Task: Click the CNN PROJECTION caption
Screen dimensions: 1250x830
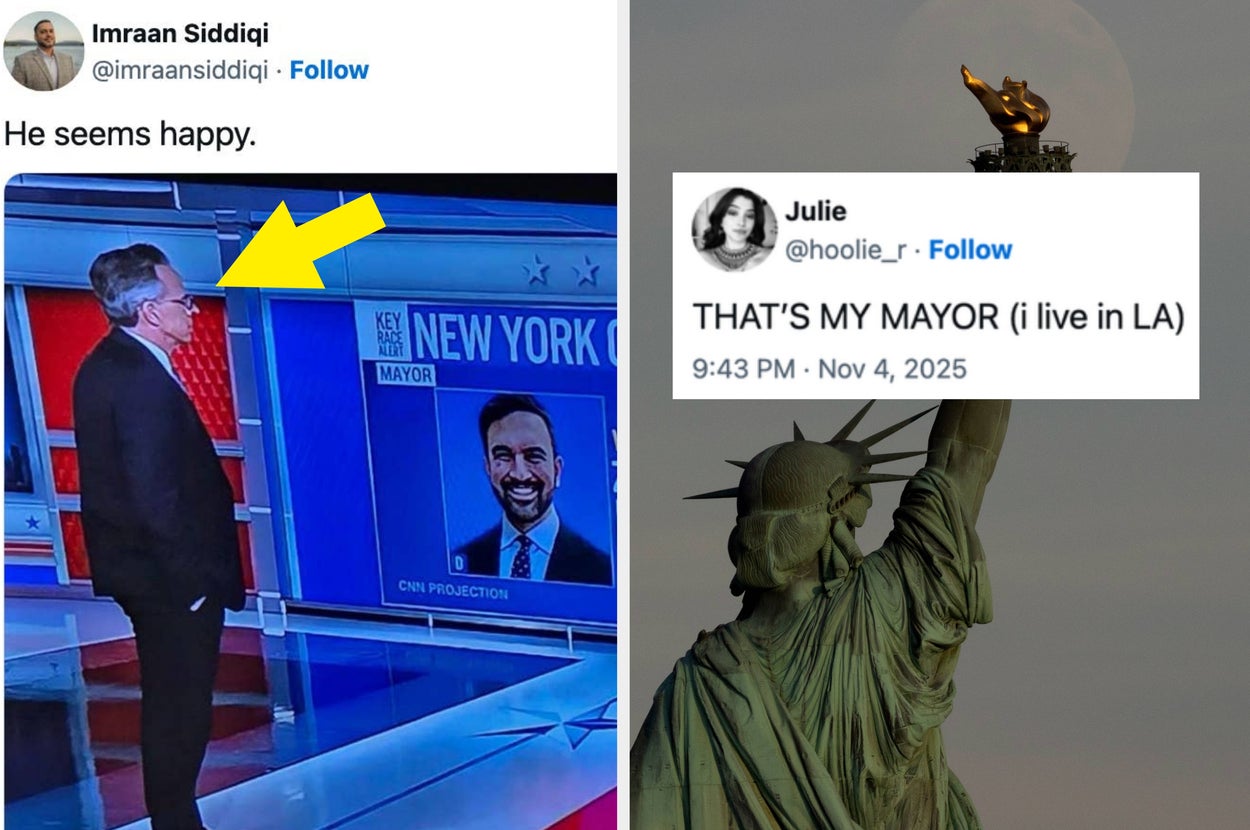Action: pos(453,590)
